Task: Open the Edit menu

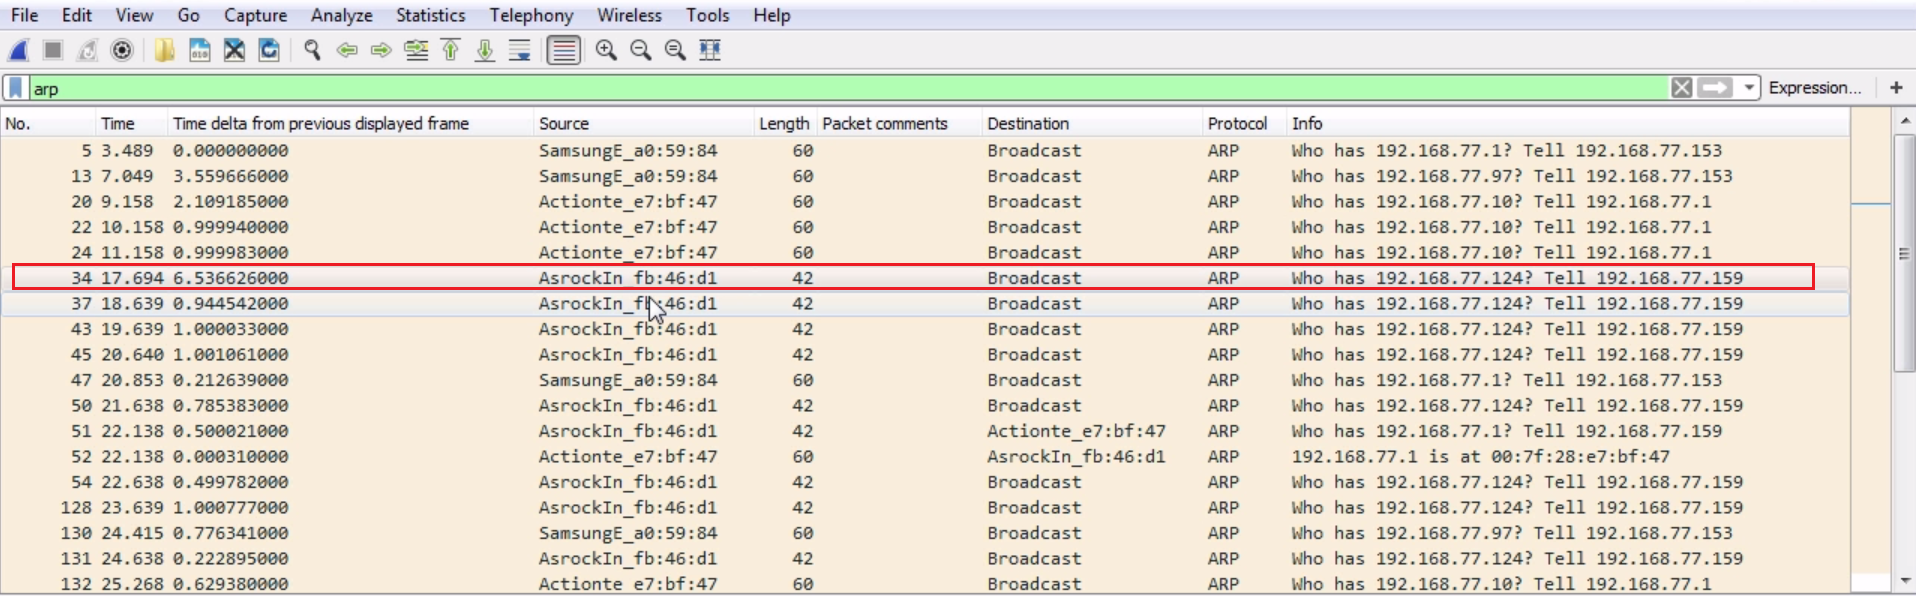Action: point(77,15)
